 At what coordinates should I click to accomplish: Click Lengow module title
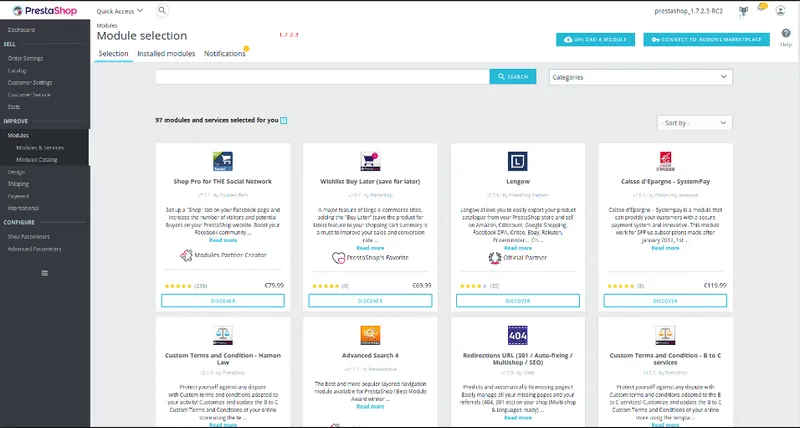[518, 182]
